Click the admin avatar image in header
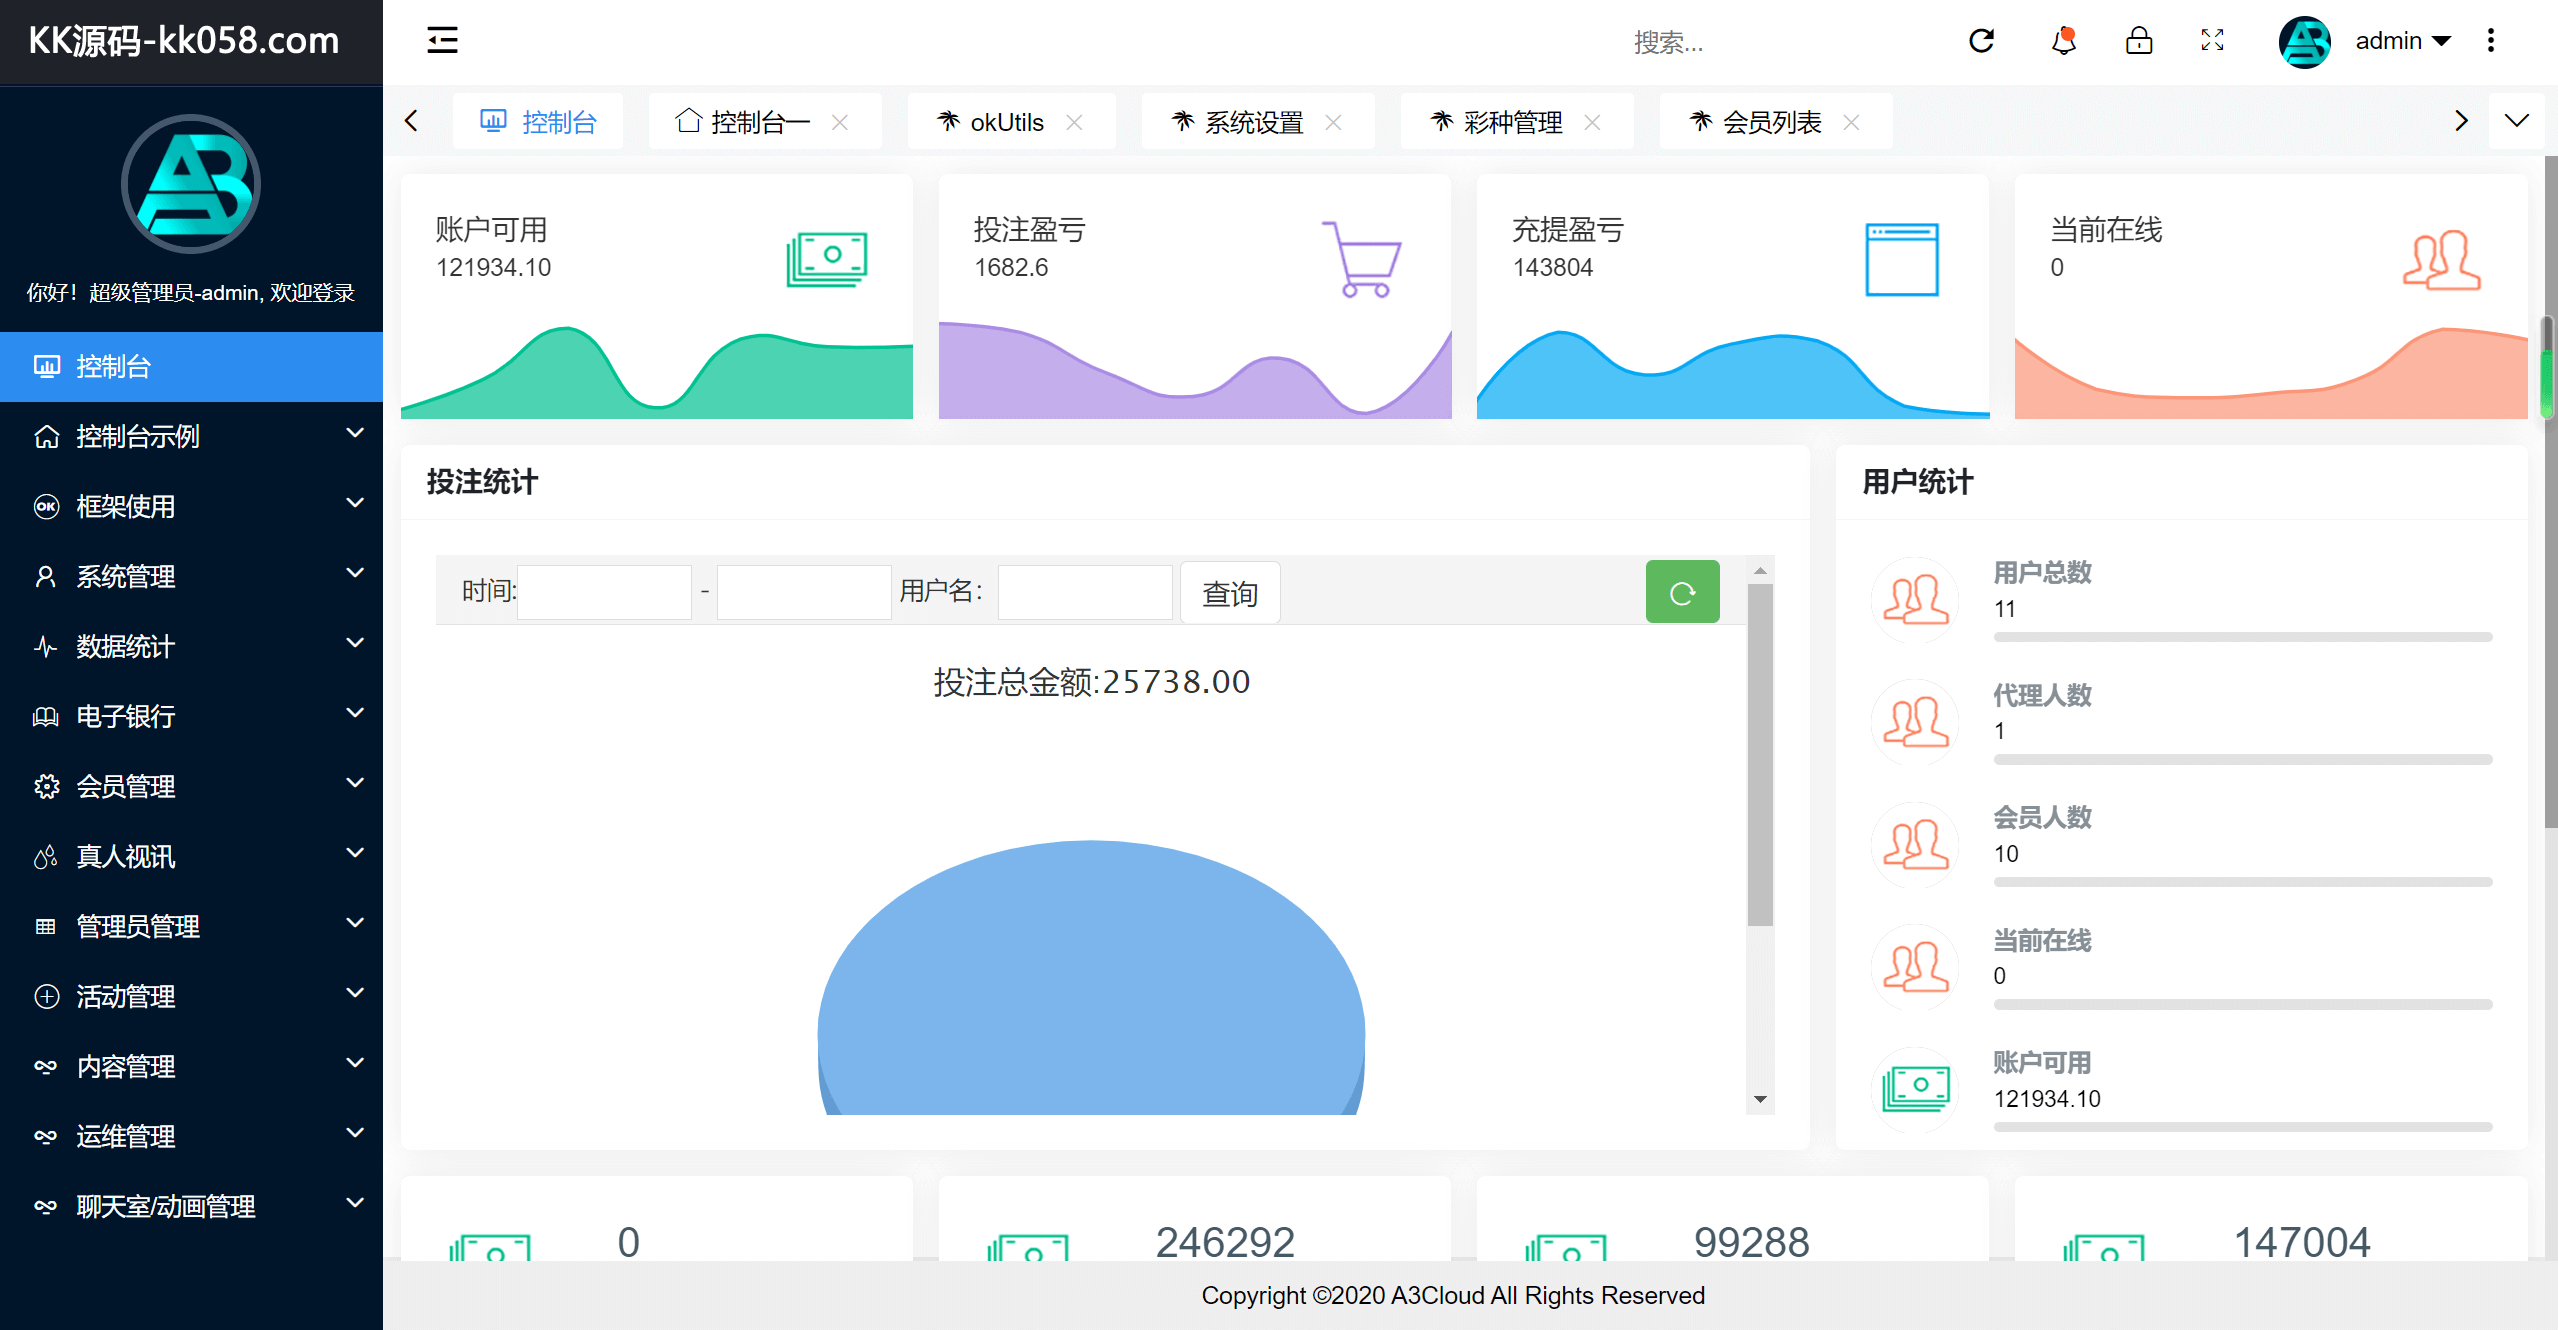2558x1330 pixels. click(2304, 42)
